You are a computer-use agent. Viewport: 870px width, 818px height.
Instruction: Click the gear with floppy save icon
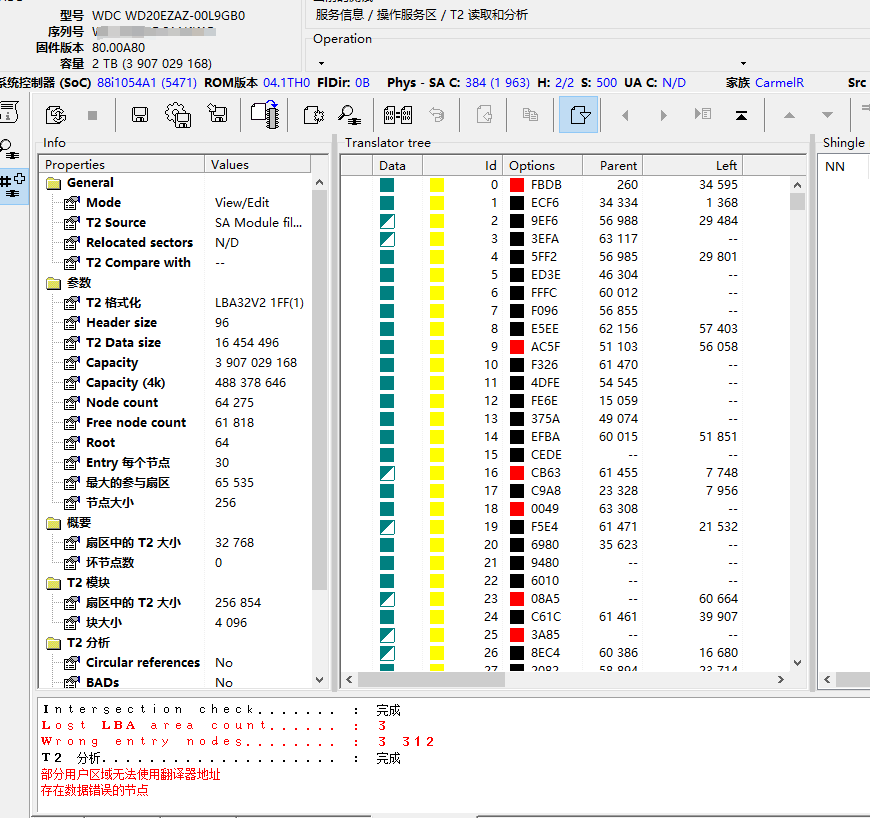pyautogui.click(x=178, y=115)
